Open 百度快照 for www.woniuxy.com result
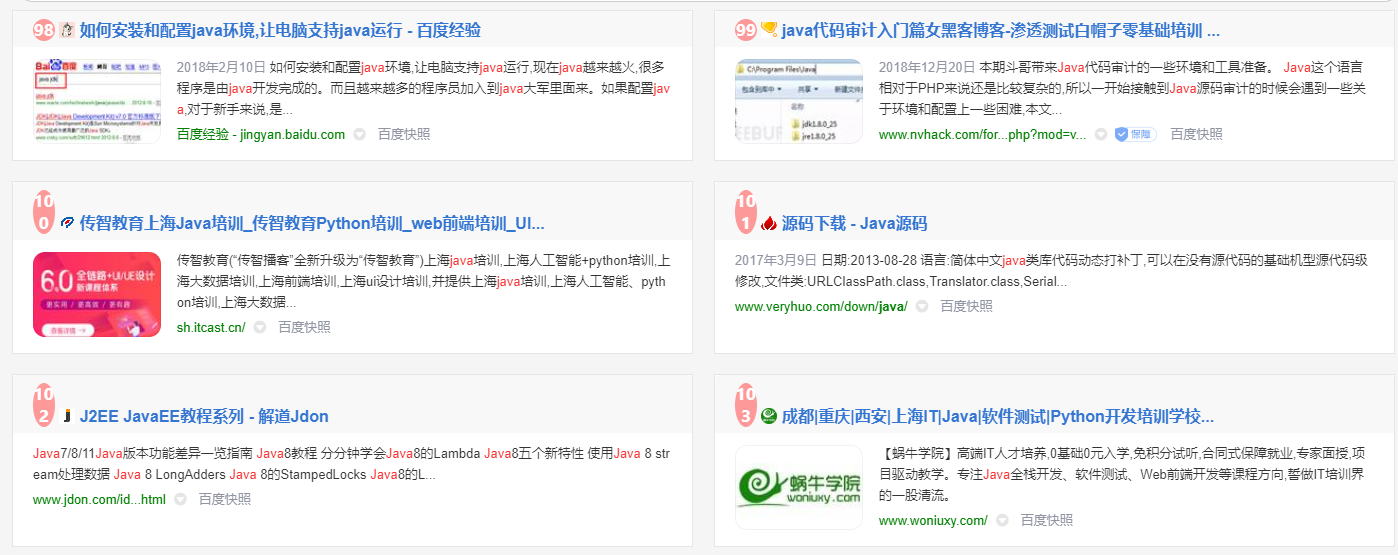Screen dimensions: 1398x555 1047,520
